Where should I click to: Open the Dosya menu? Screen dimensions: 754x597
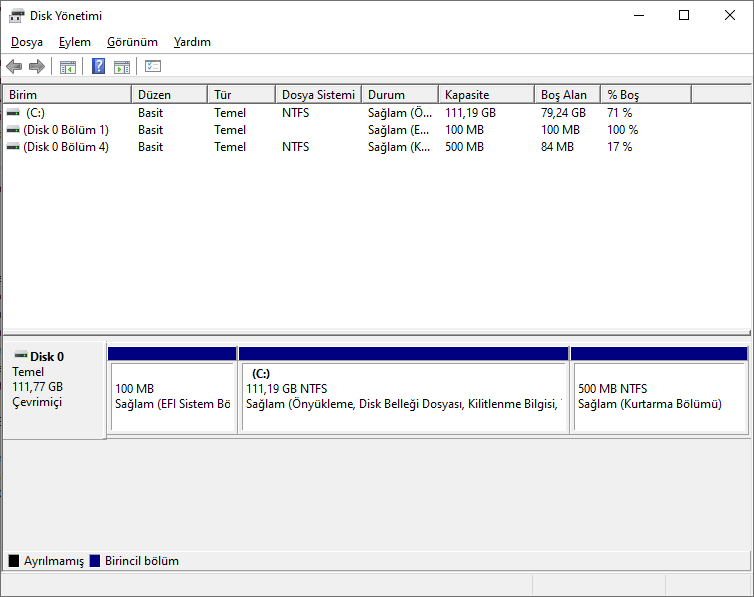(27, 42)
